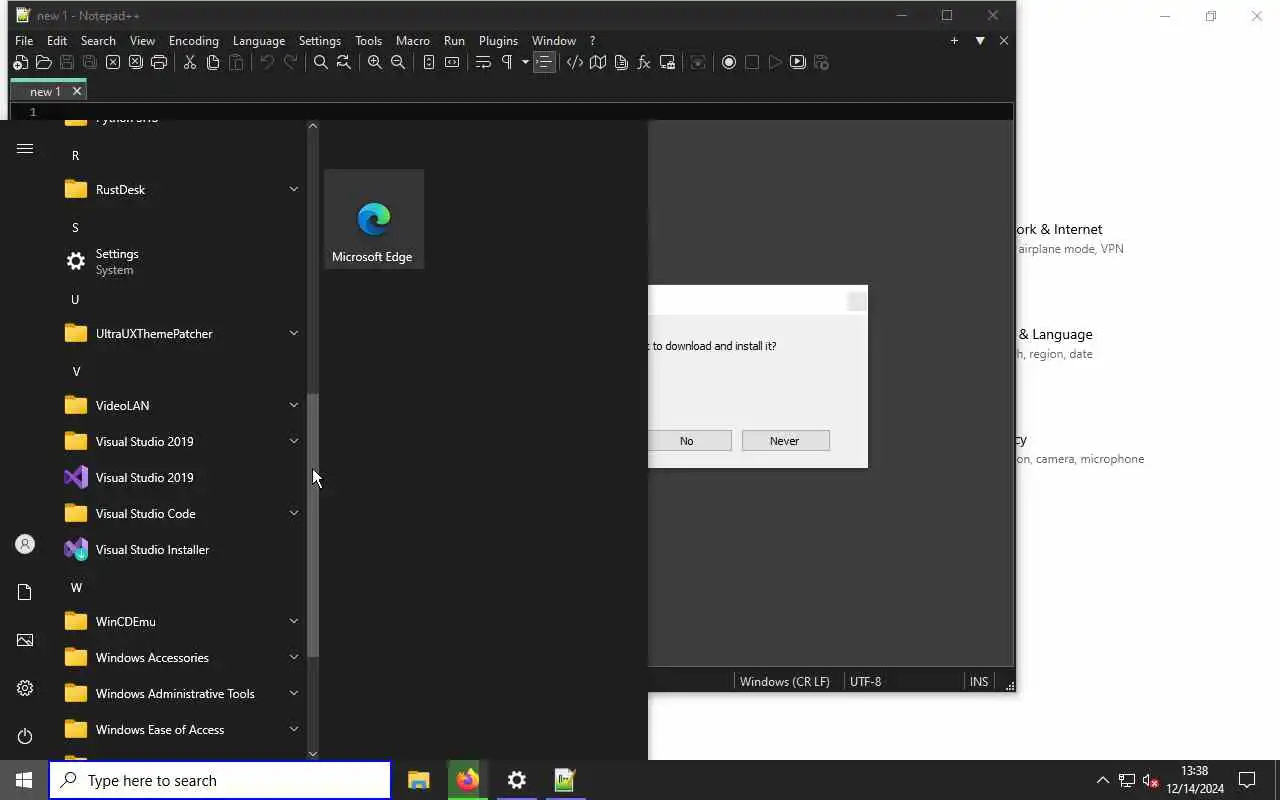Viewport: 1280px width, 800px height.
Task: Toggle word wrap in toolbar
Action: pos(483,62)
